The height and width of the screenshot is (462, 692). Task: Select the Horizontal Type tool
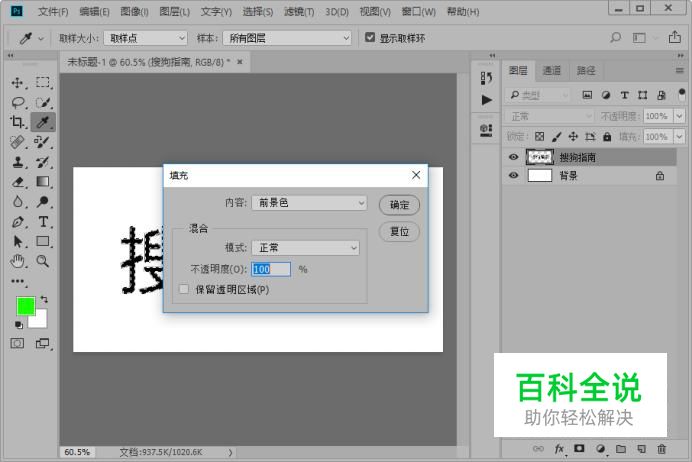43,222
